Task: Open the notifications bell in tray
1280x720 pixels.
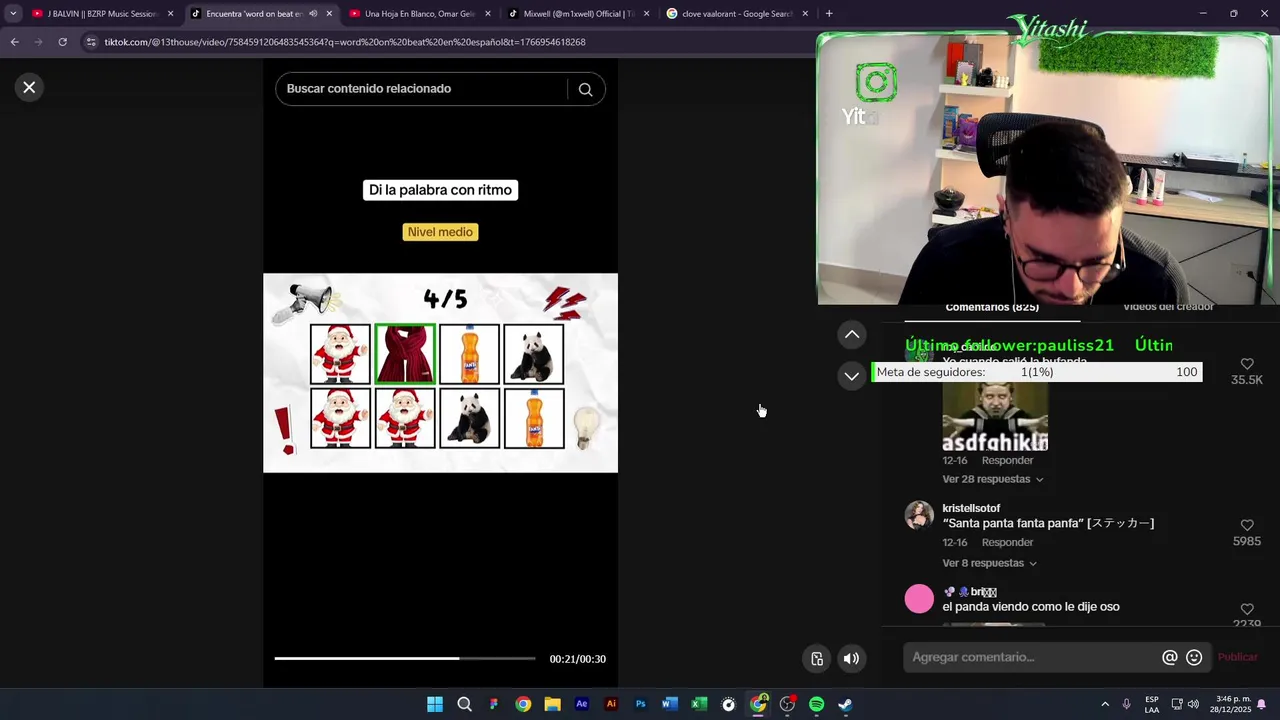Action: [x=1261, y=704]
